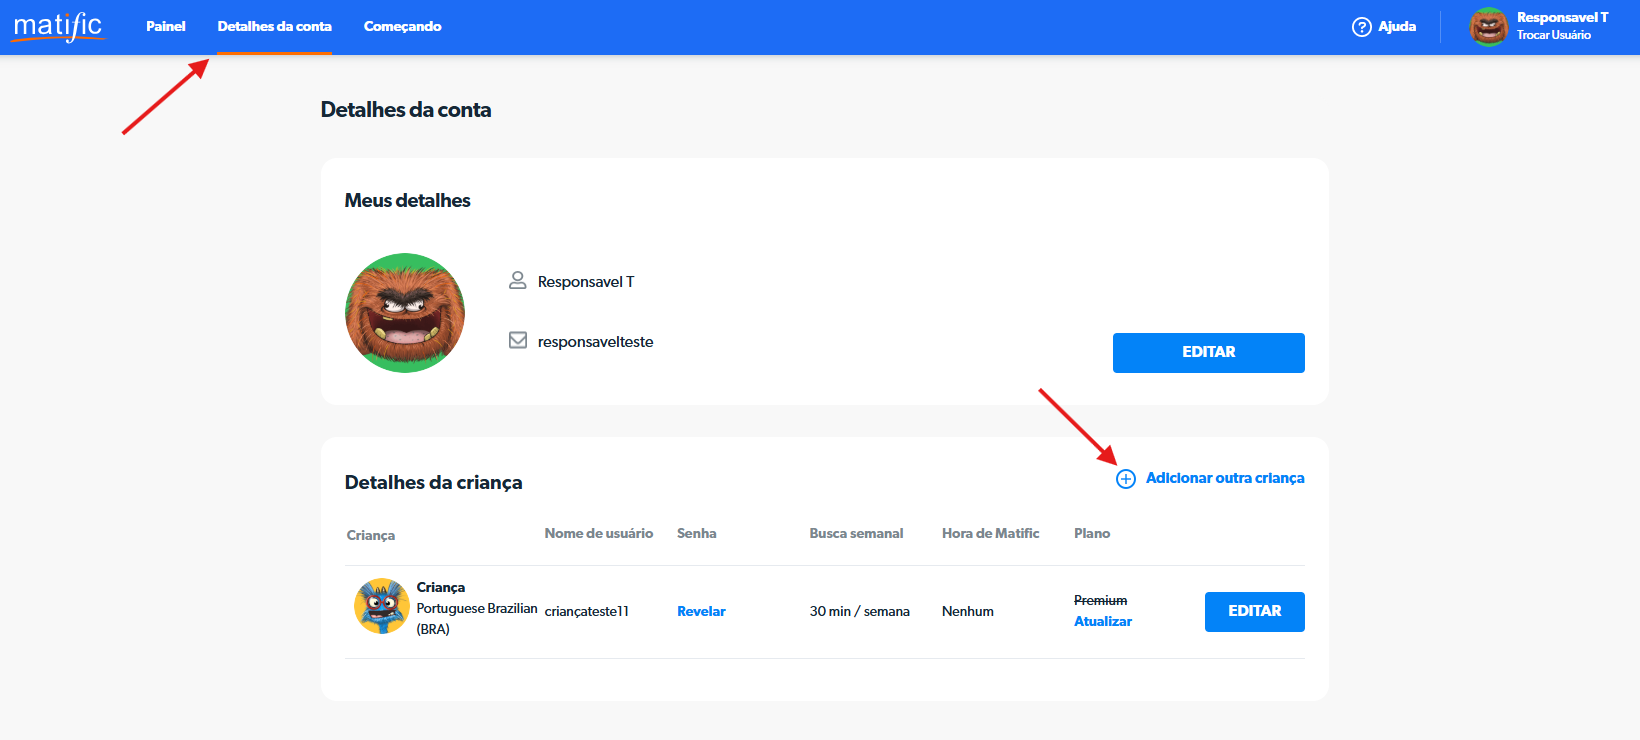Screen dimensions: 1640x740
Task: Click the Atualizar plan link
Action: pyautogui.click(x=1102, y=621)
